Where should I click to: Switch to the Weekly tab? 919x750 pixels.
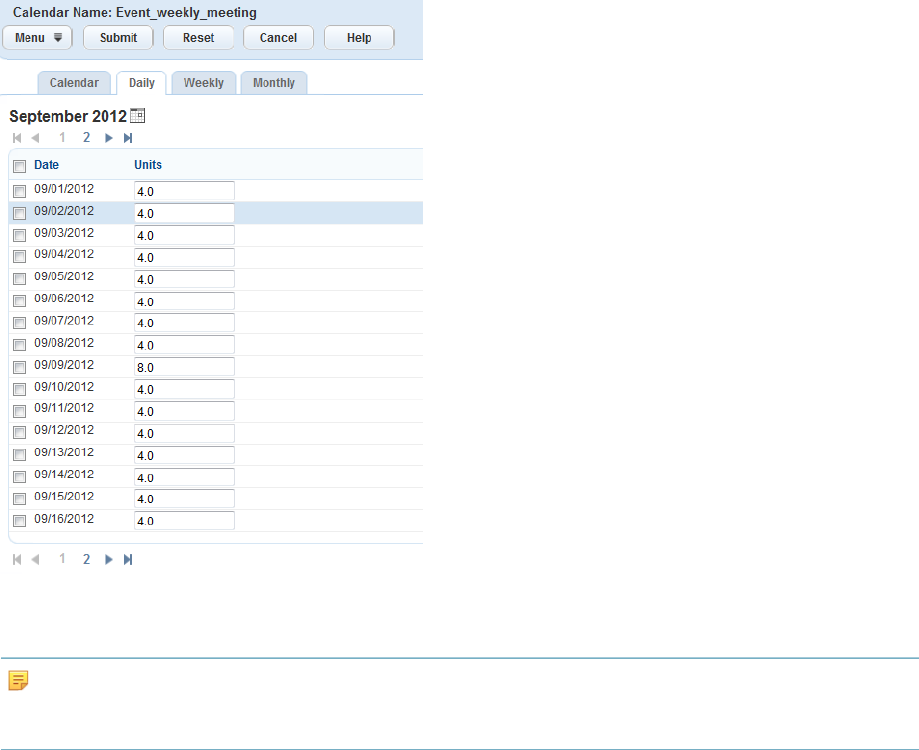pyautogui.click(x=203, y=83)
